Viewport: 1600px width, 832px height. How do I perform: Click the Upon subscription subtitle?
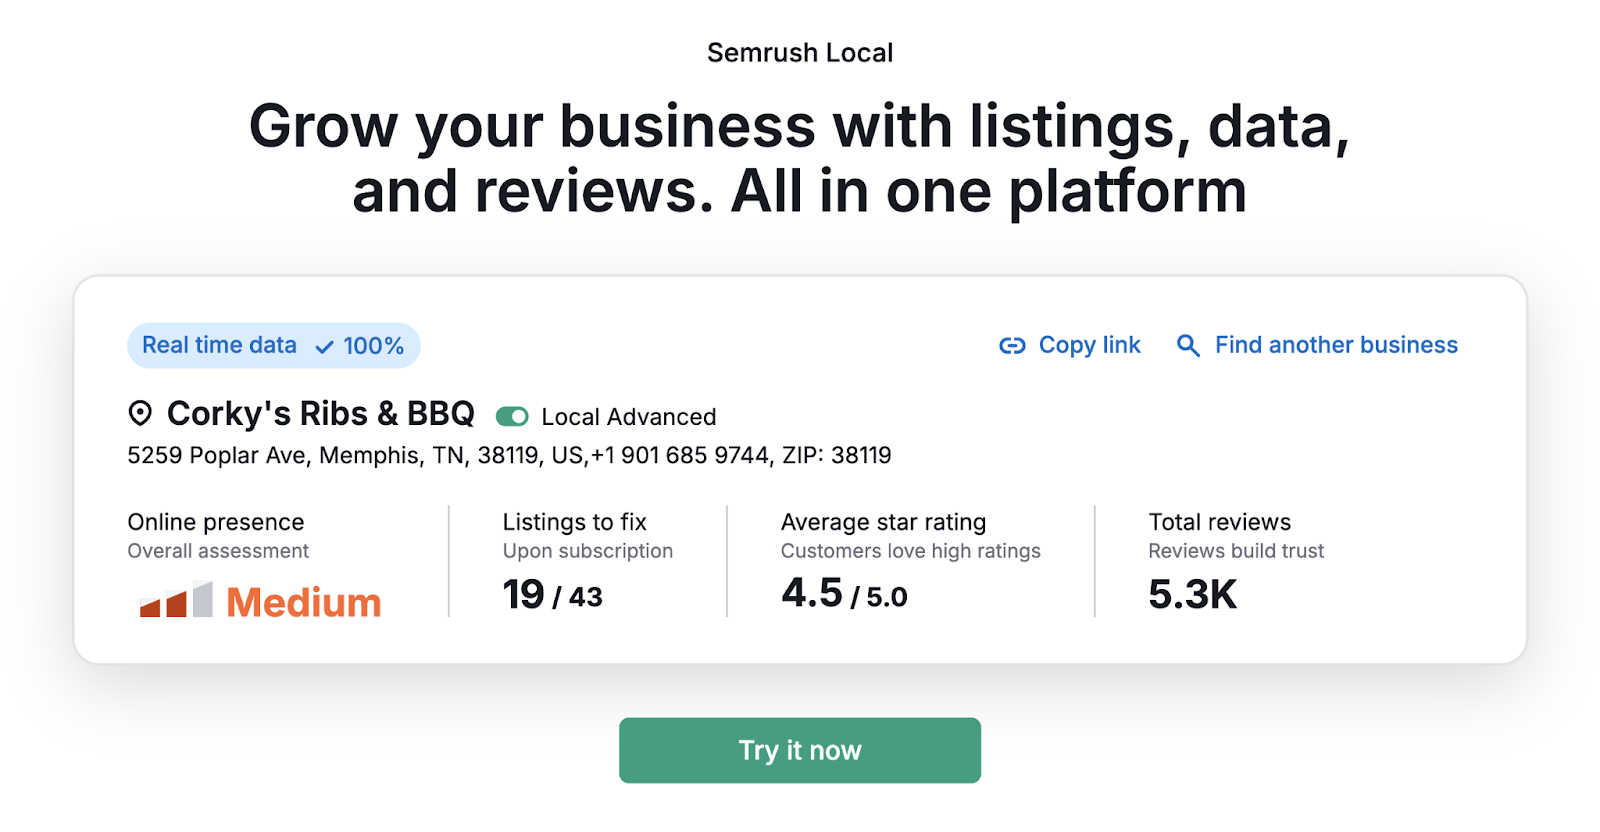(x=588, y=551)
